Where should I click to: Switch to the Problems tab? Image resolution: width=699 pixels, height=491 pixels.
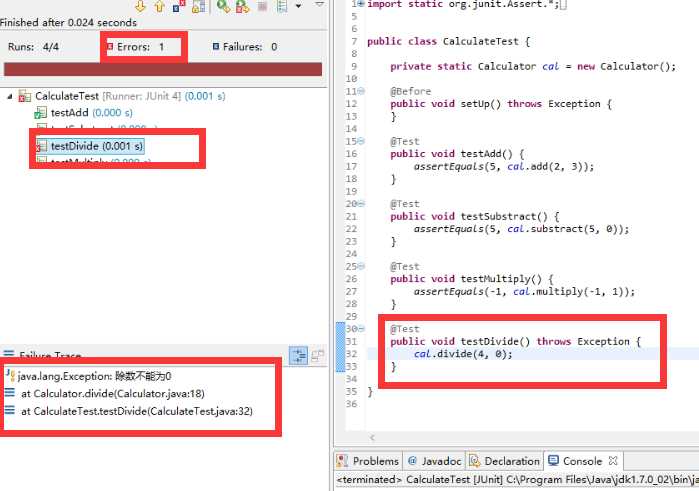(368, 461)
